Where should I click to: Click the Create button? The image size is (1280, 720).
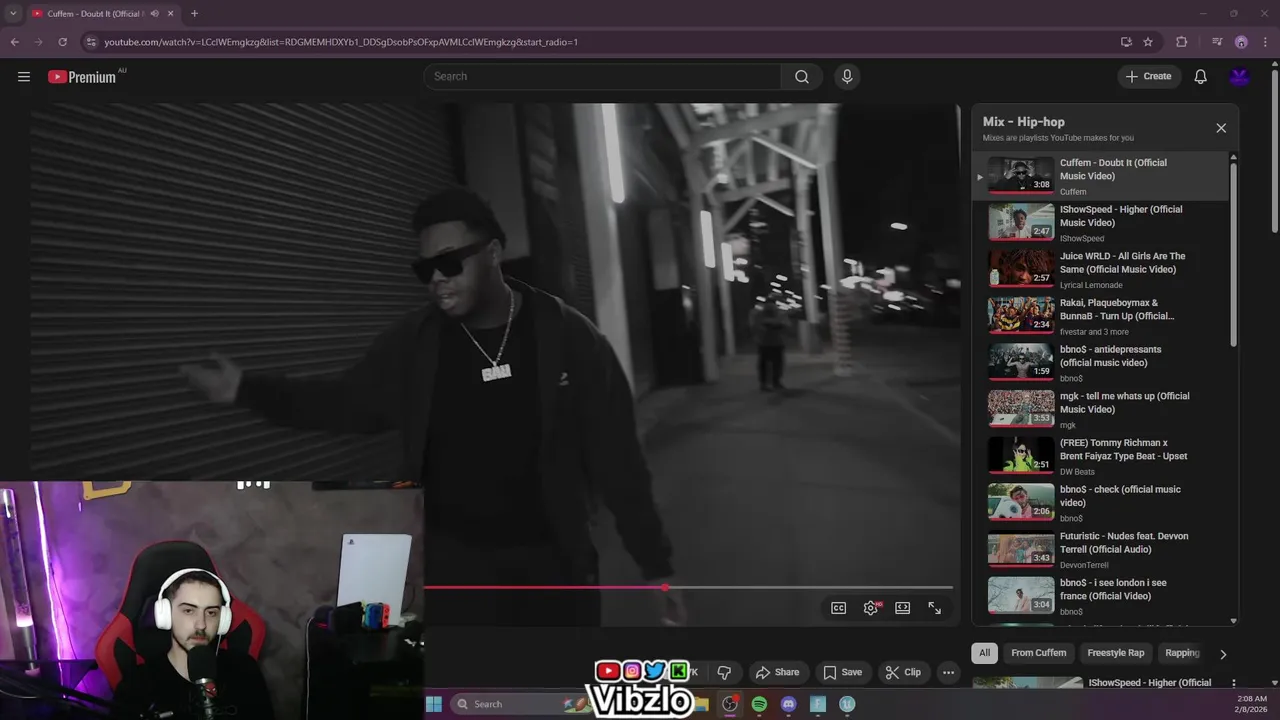tap(1148, 76)
